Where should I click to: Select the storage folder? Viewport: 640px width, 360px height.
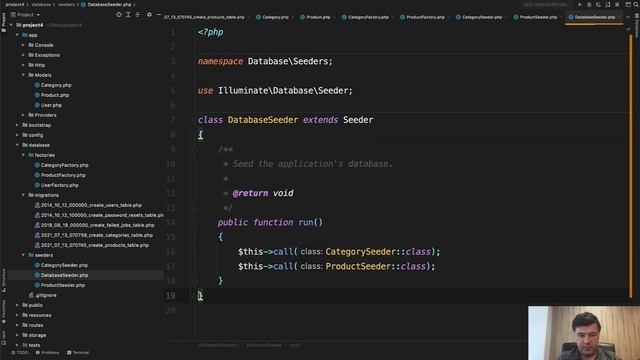tap(37, 335)
